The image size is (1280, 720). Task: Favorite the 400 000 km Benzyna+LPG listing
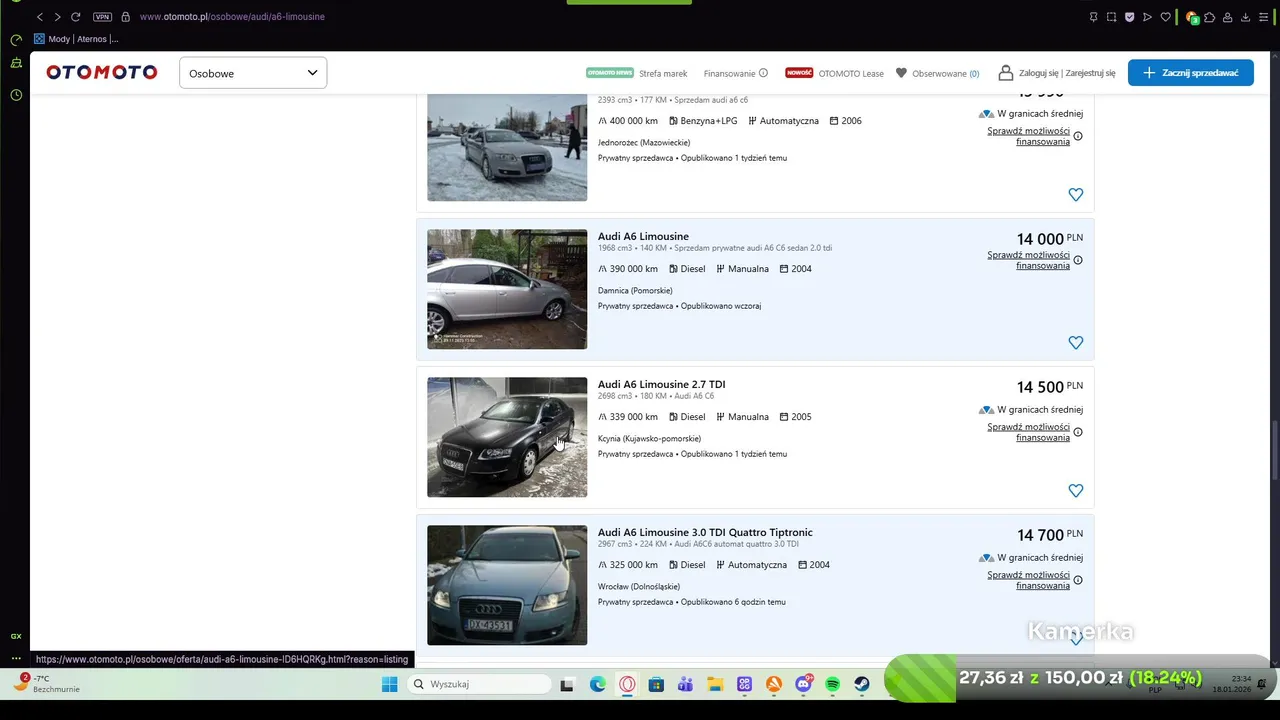[x=1075, y=195]
